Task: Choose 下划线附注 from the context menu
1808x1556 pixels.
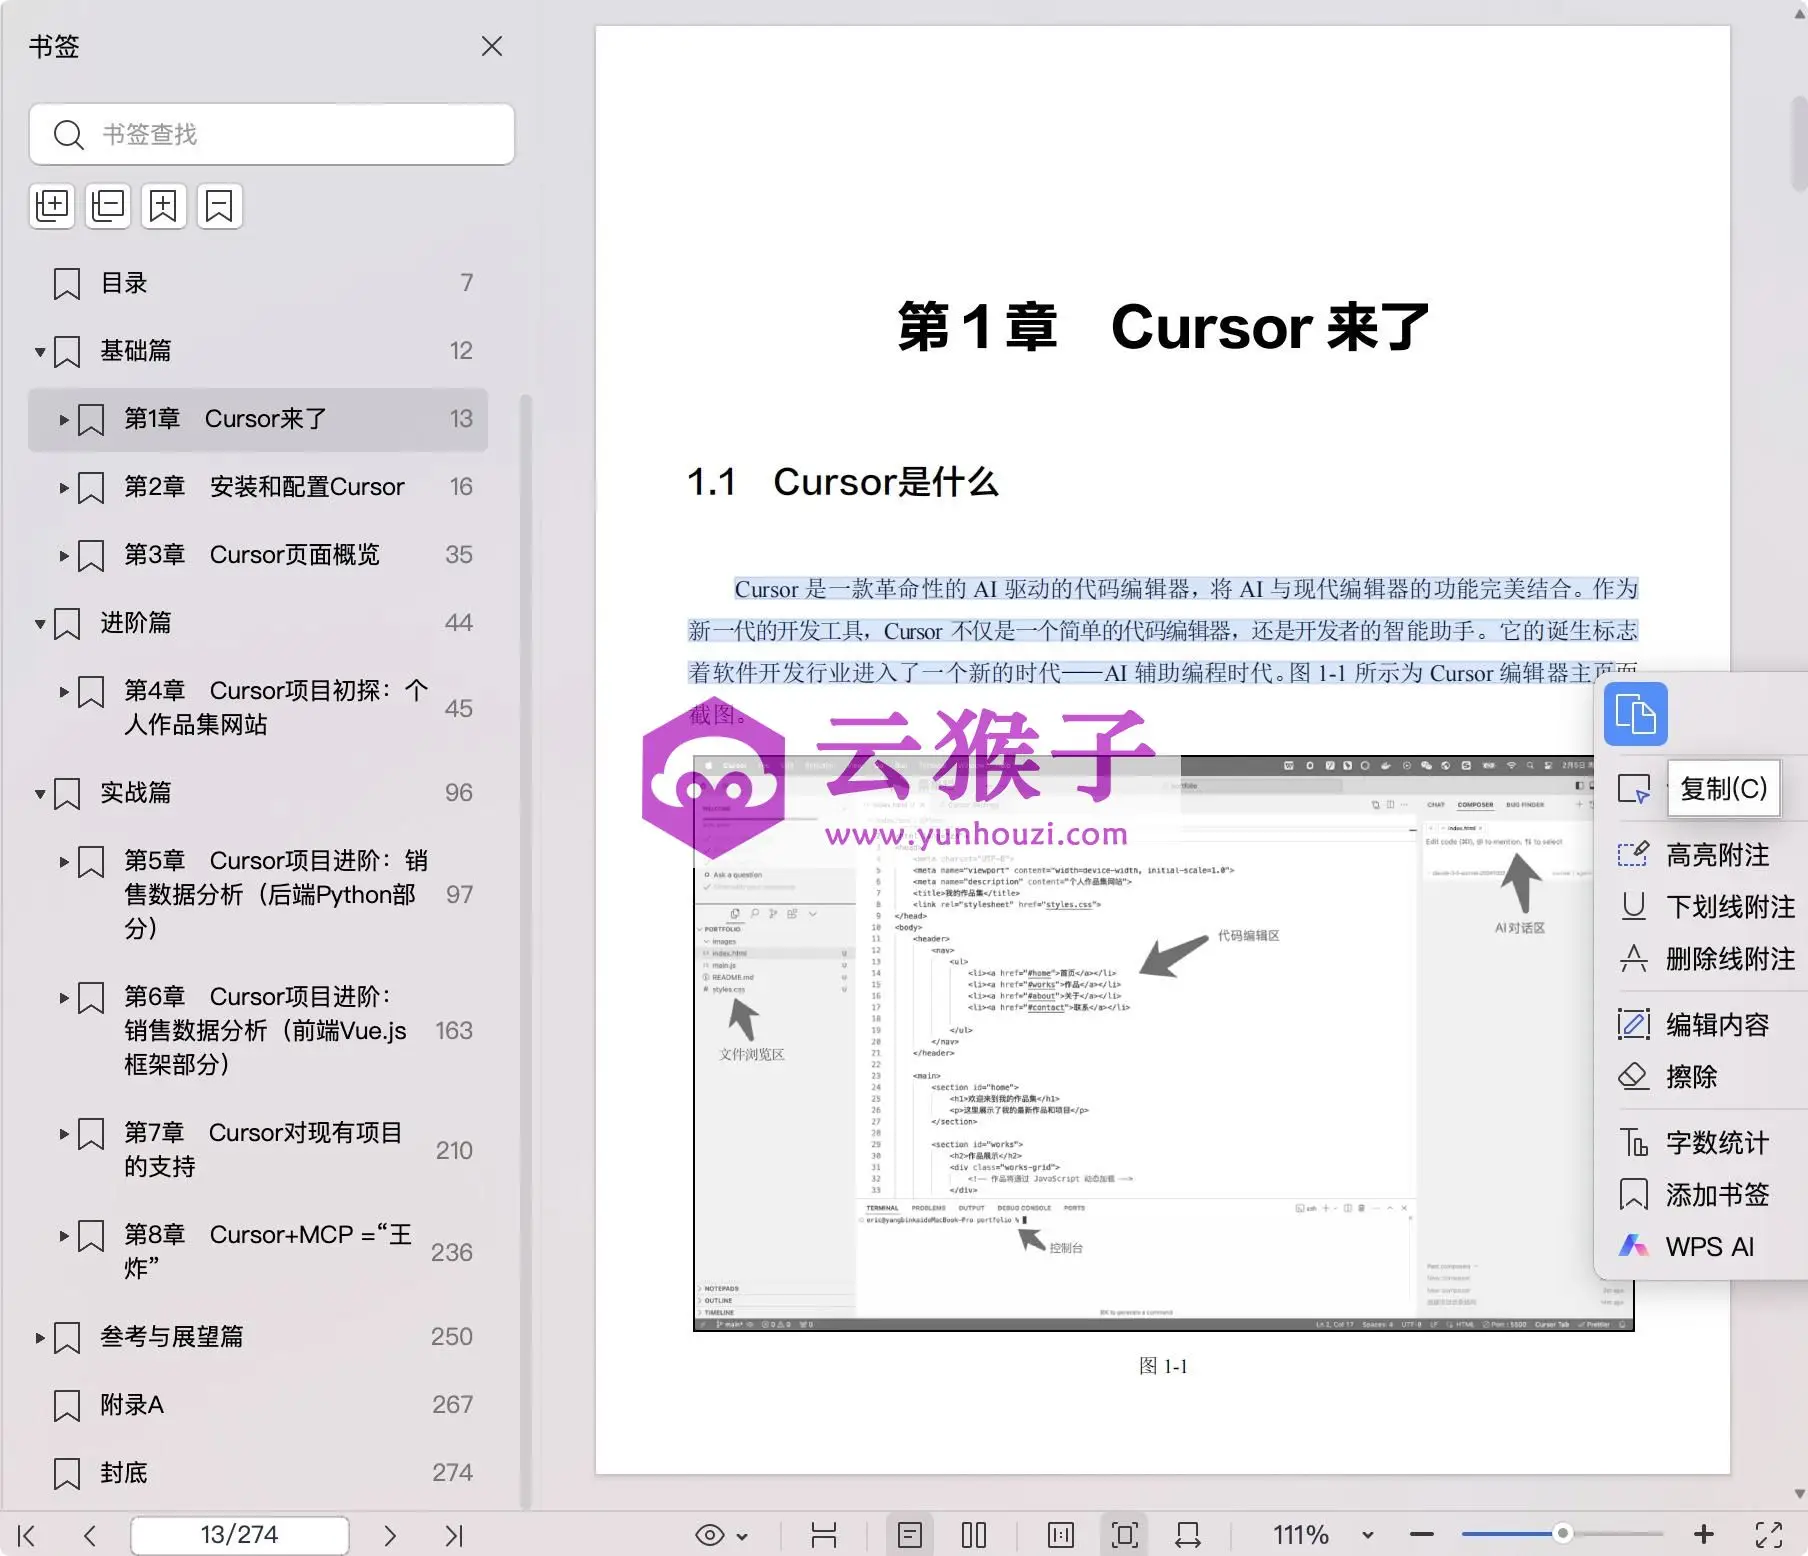Action: tap(1707, 907)
